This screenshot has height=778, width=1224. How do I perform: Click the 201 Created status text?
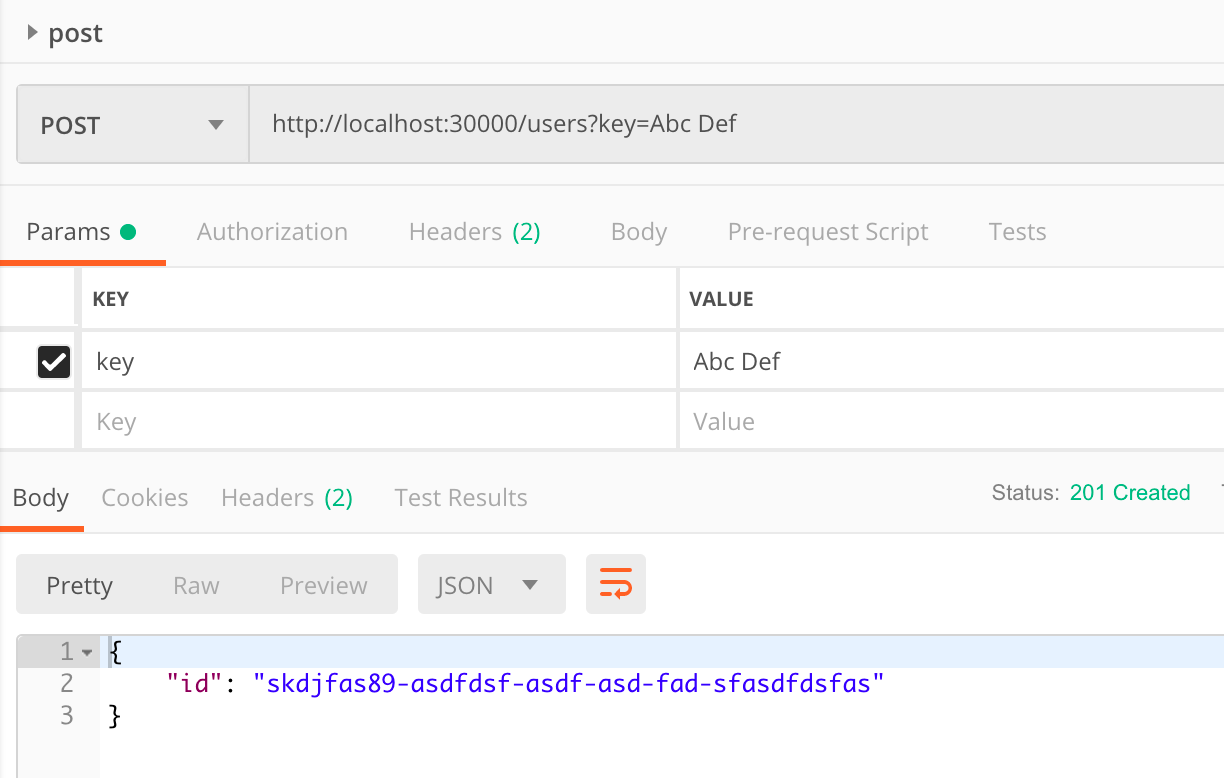click(x=1130, y=492)
